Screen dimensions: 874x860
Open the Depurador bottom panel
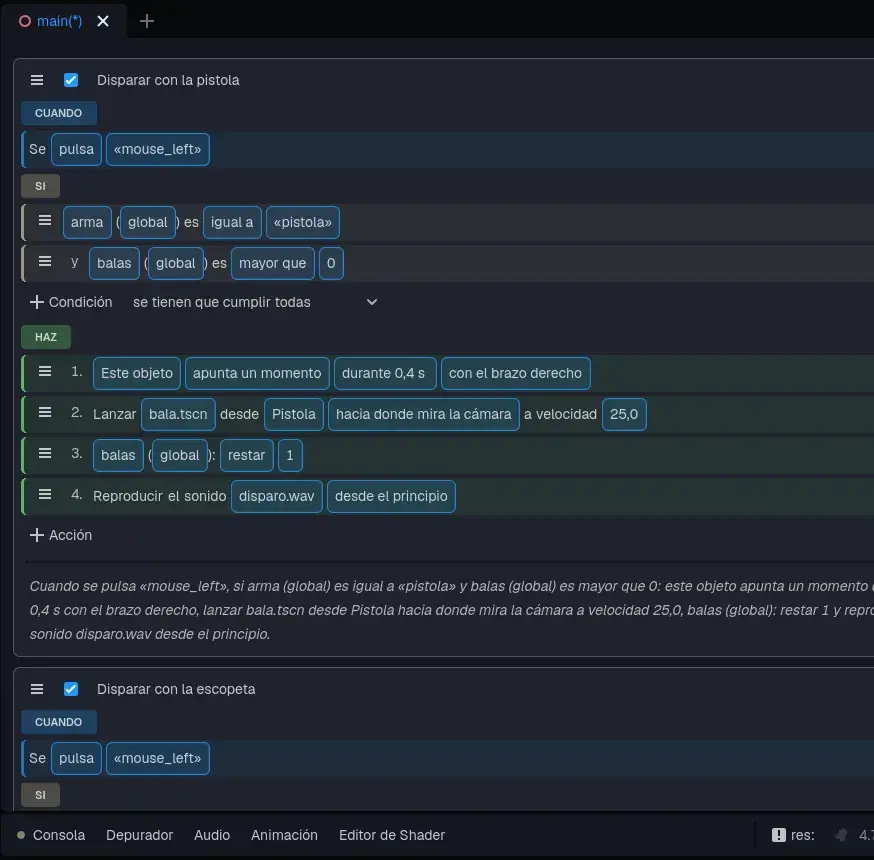(x=139, y=835)
